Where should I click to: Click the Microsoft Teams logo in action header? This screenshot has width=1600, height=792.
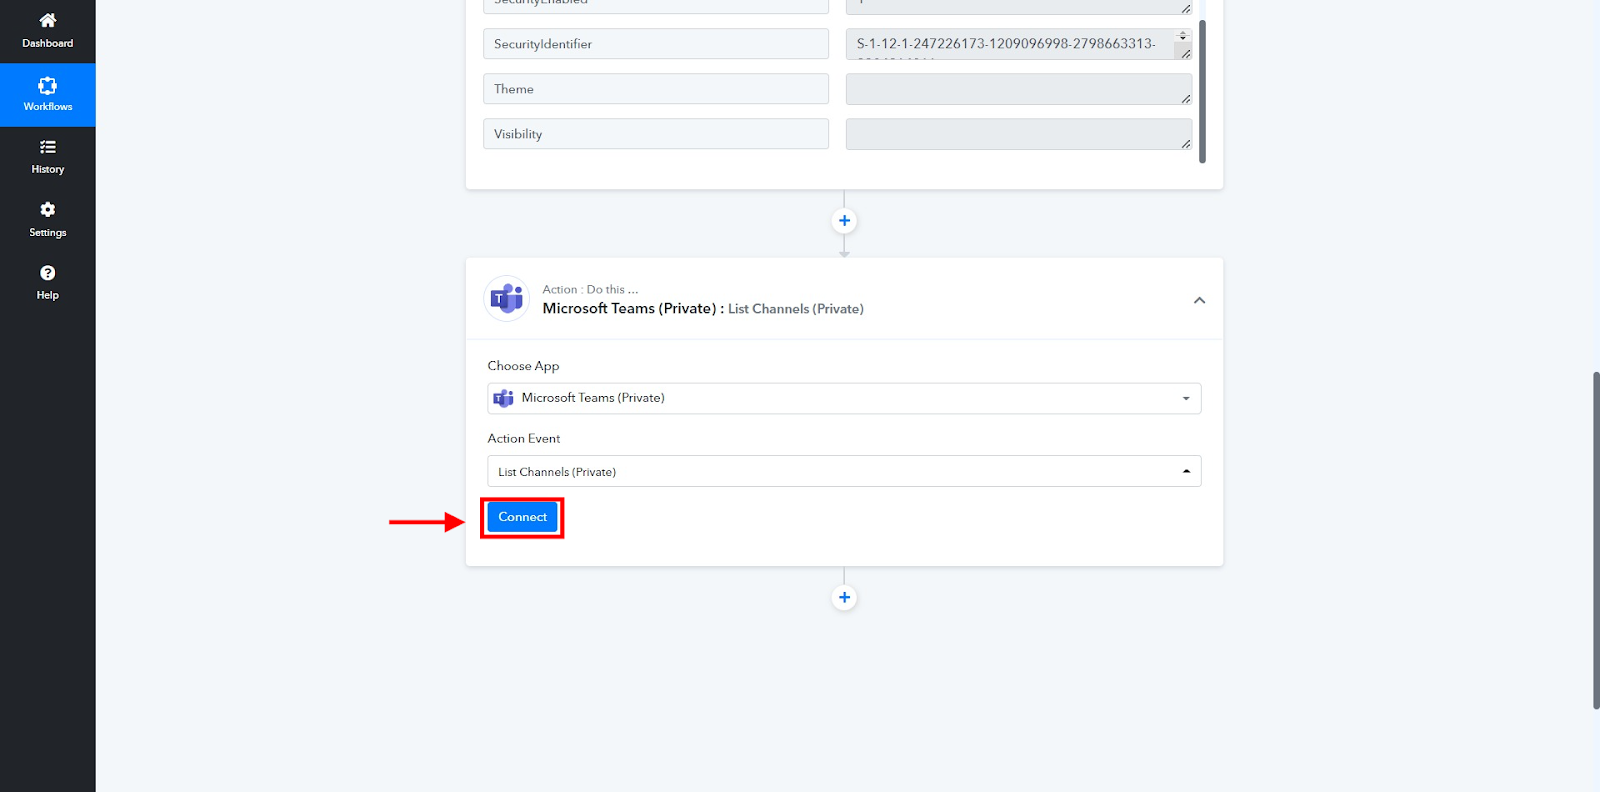tap(507, 299)
